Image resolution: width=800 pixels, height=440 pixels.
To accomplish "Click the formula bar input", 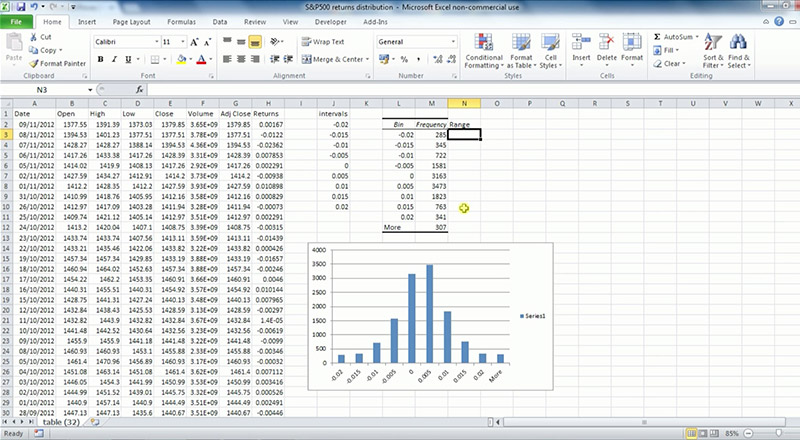I will click(472, 90).
